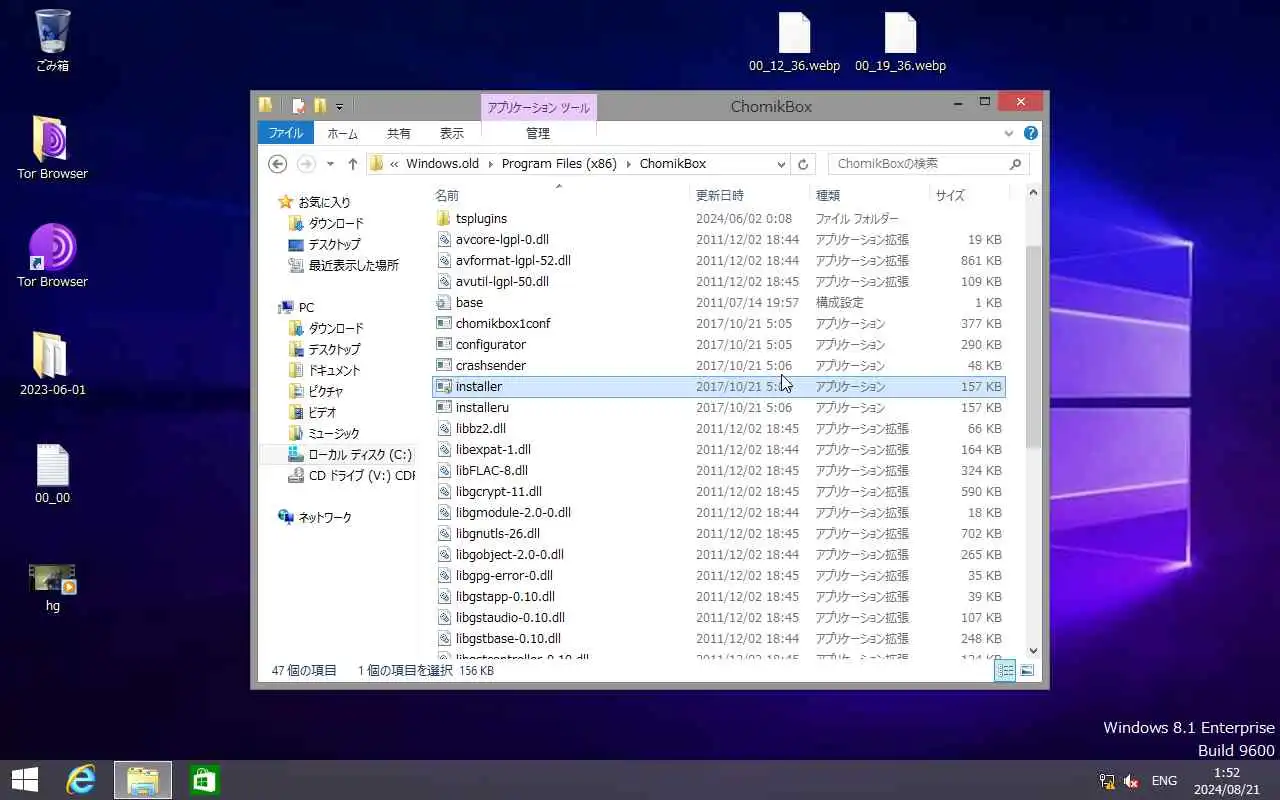The image size is (1280, 800).
Task: Click the ENG language indicator
Action: click(1164, 781)
